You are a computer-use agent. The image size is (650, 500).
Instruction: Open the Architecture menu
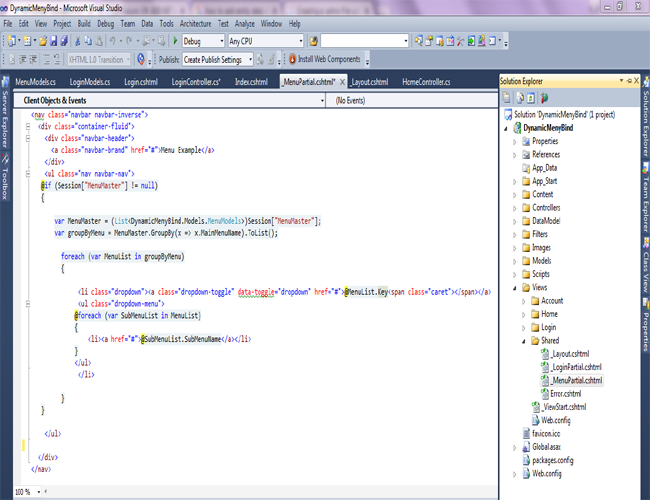point(195,23)
